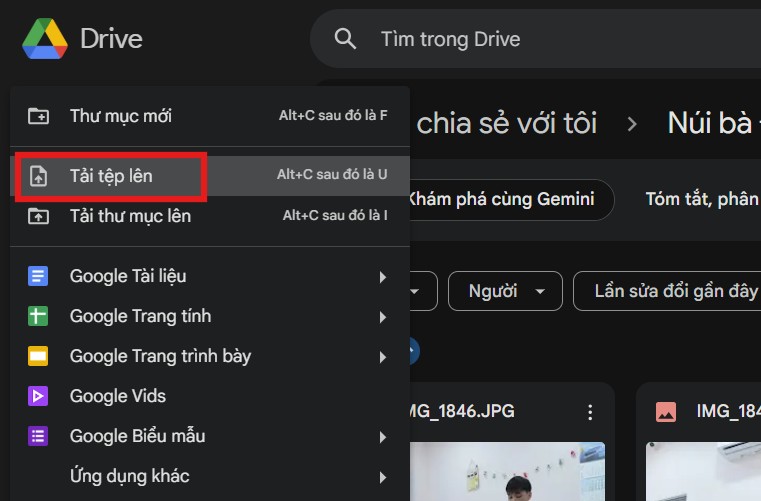Image resolution: width=761 pixels, height=501 pixels.
Task: Select 'Tải thư mục lên' menu entry
Action: (210, 216)
